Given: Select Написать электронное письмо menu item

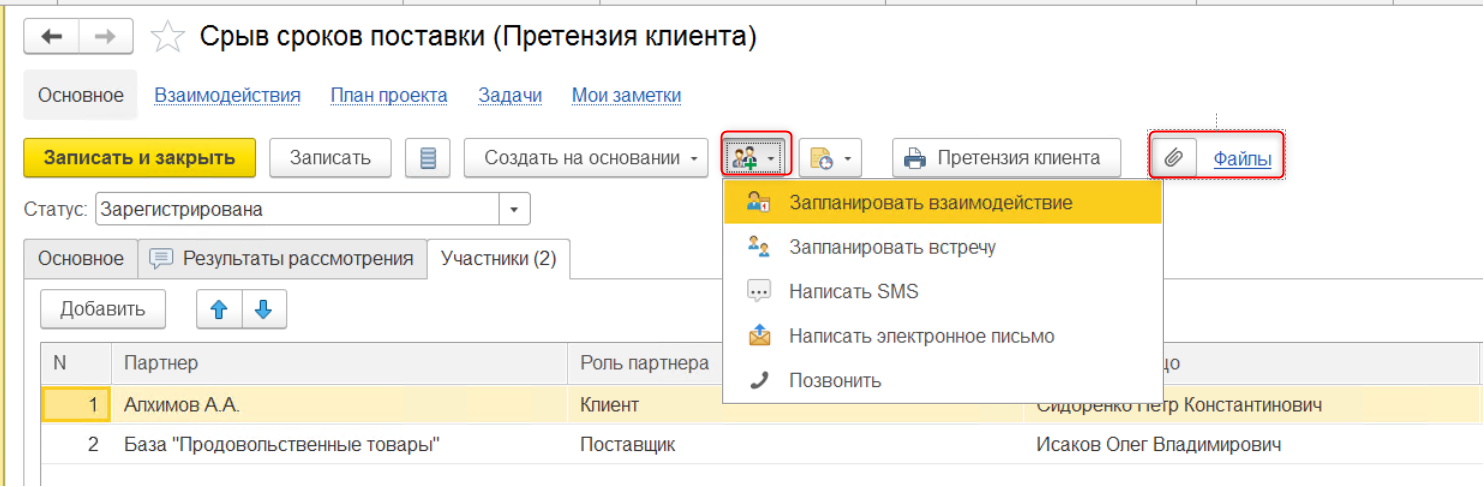Looking at the screenshot, I should tap(921, 336).
